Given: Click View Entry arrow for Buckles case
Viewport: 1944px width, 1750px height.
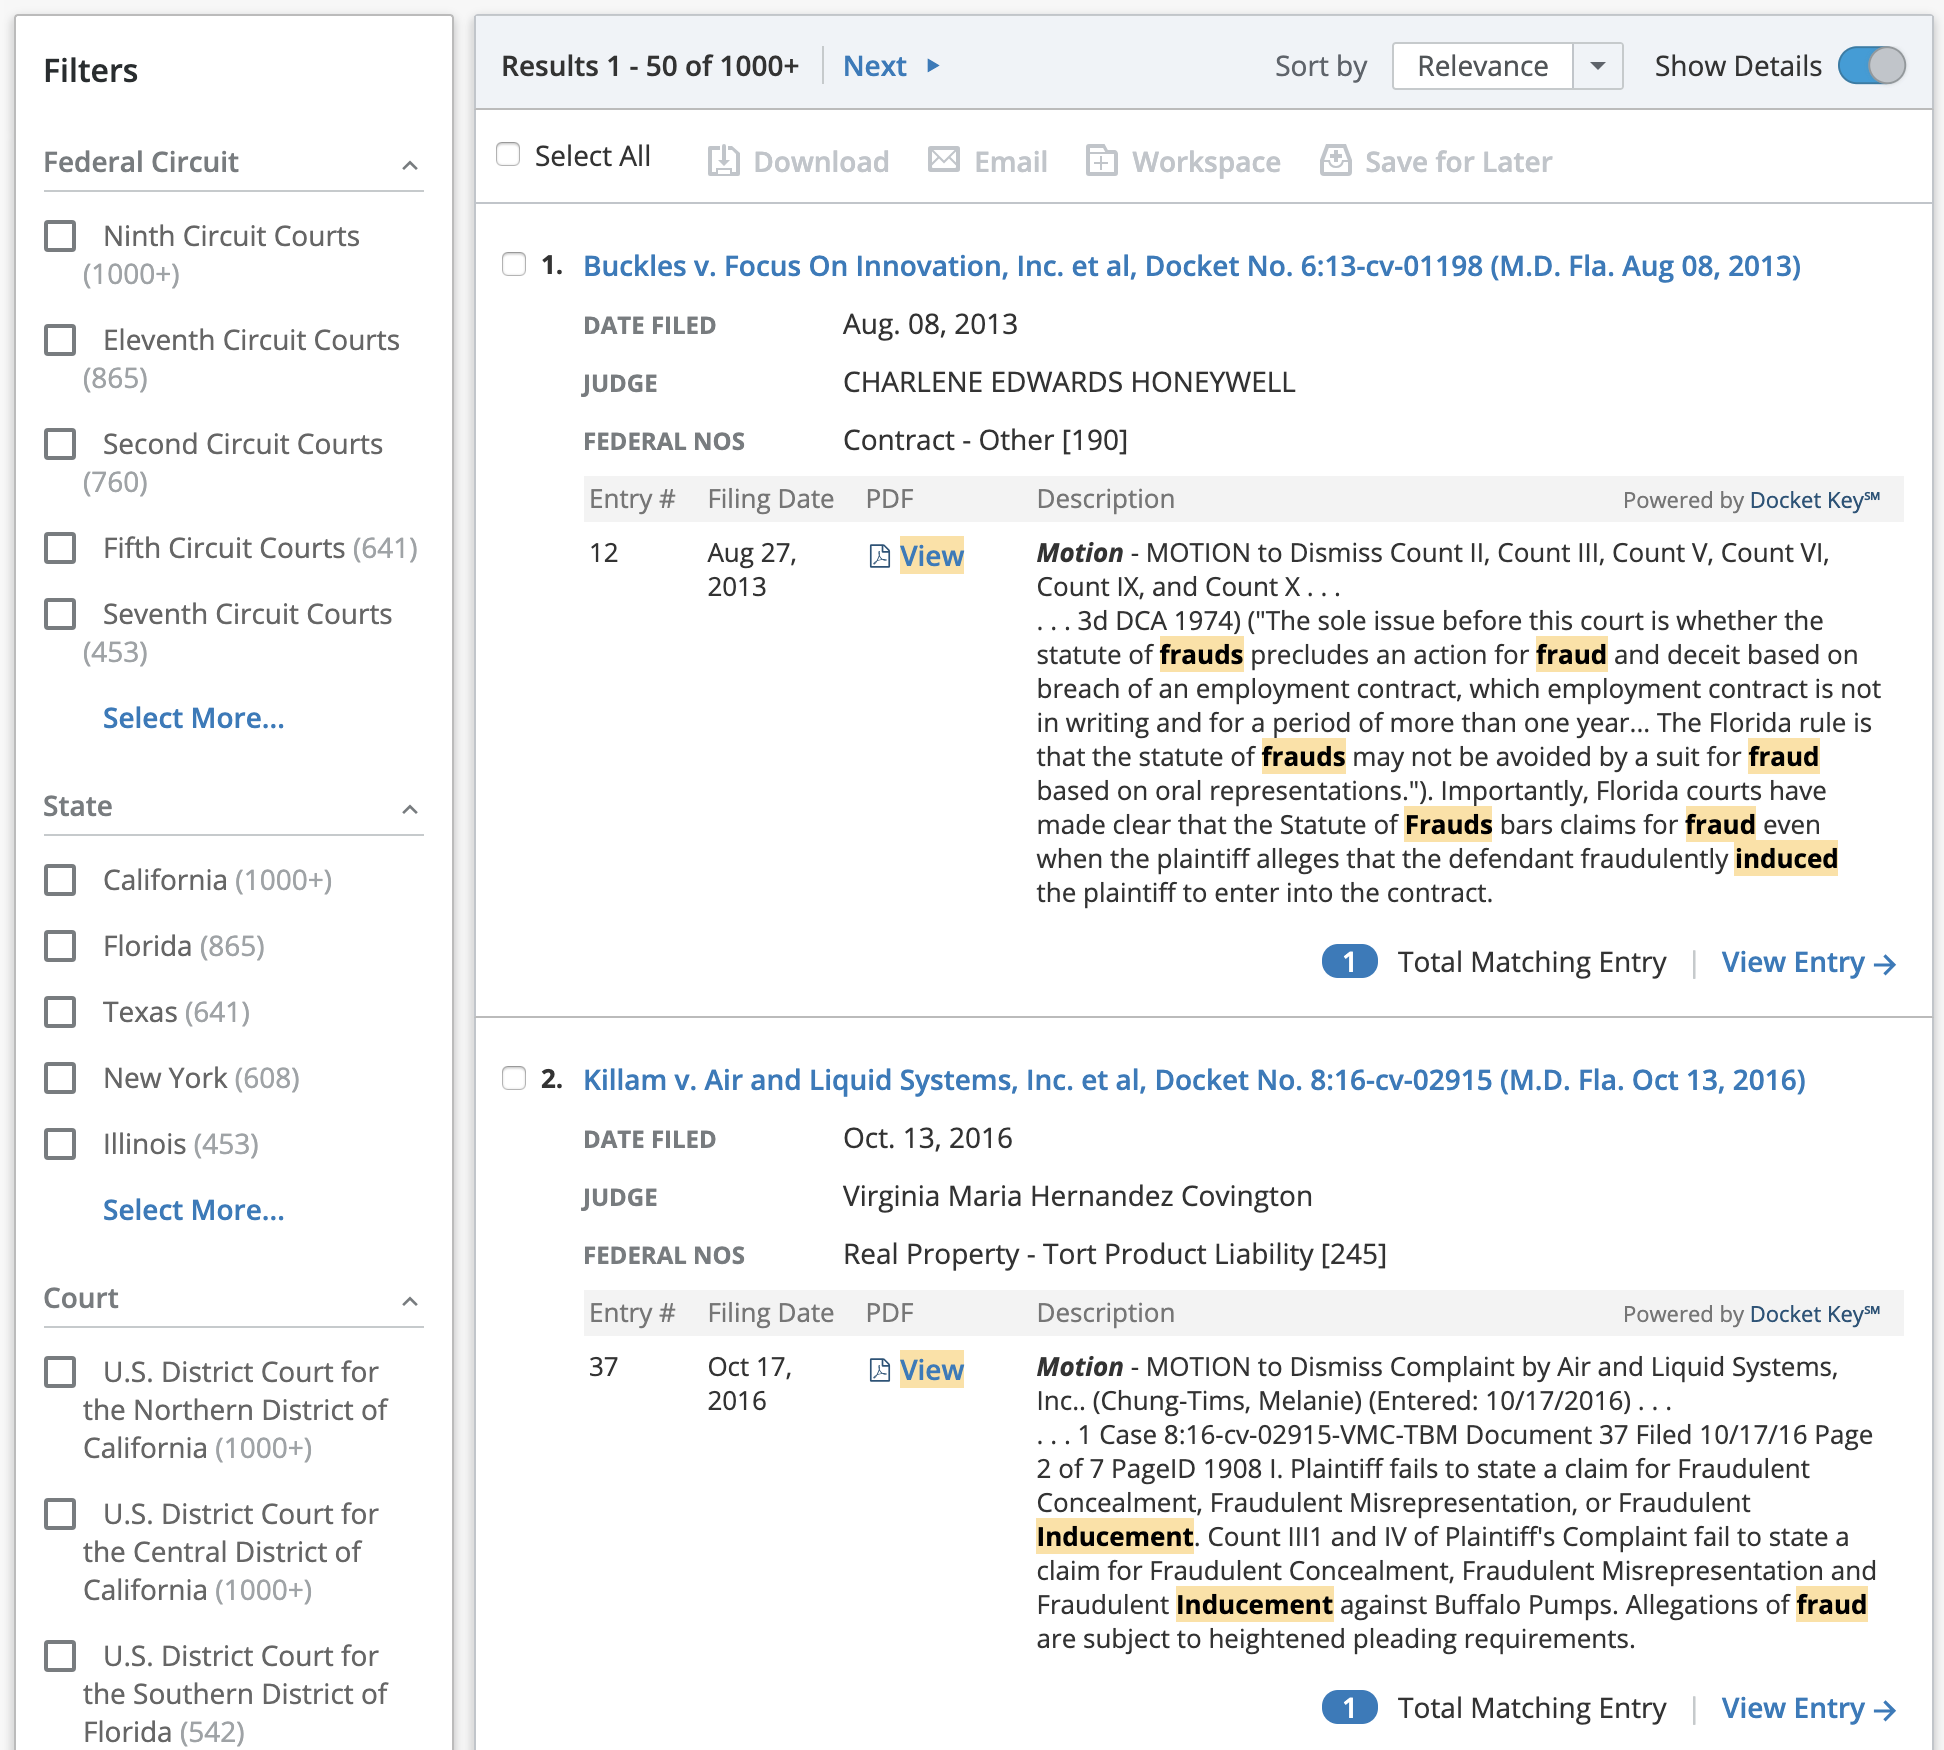Looking at the screenshot, I should click(x=1884, y=964).
